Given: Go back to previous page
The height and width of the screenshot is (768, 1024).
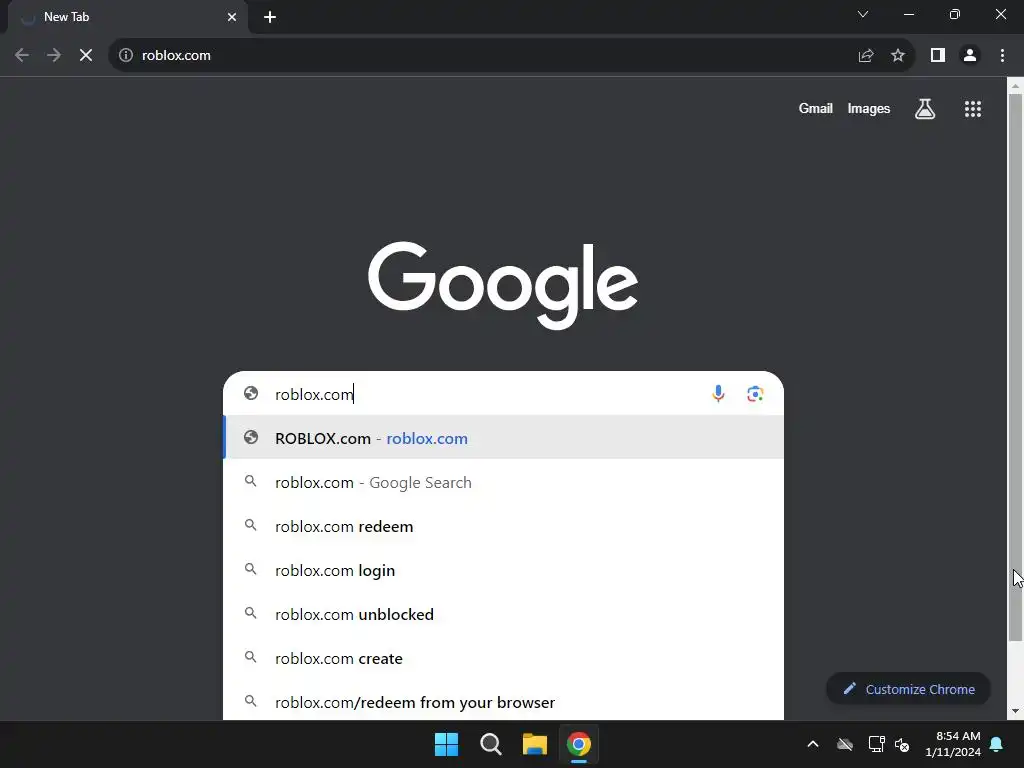Looking at the screenshot, I should point(22,56).
